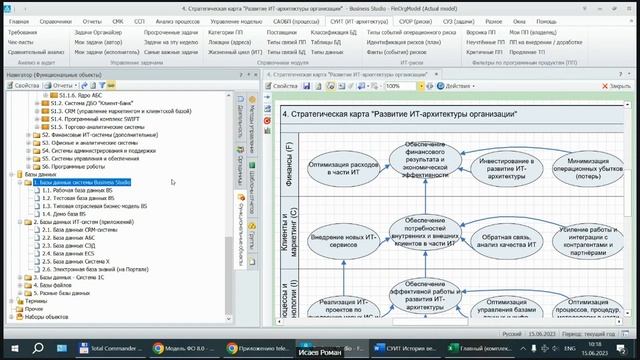This screenshot has height=360, width=640.
Task: Select 2.2 База данных АБС item
Action: [69, 238]
